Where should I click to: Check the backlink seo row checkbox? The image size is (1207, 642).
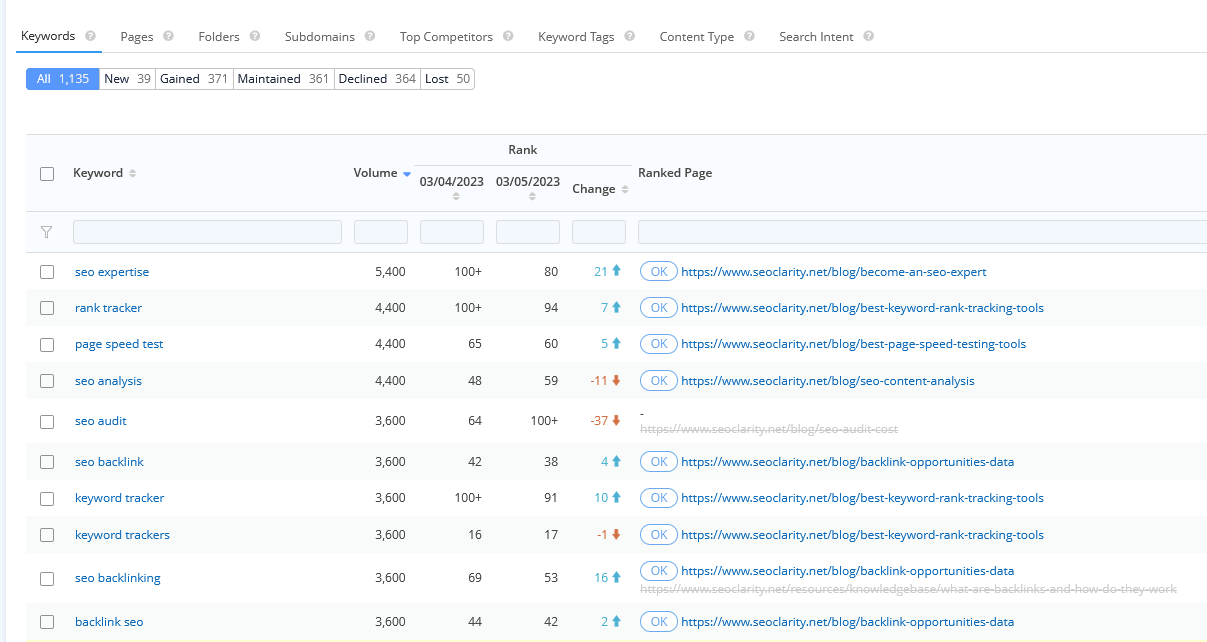point(47,622)
